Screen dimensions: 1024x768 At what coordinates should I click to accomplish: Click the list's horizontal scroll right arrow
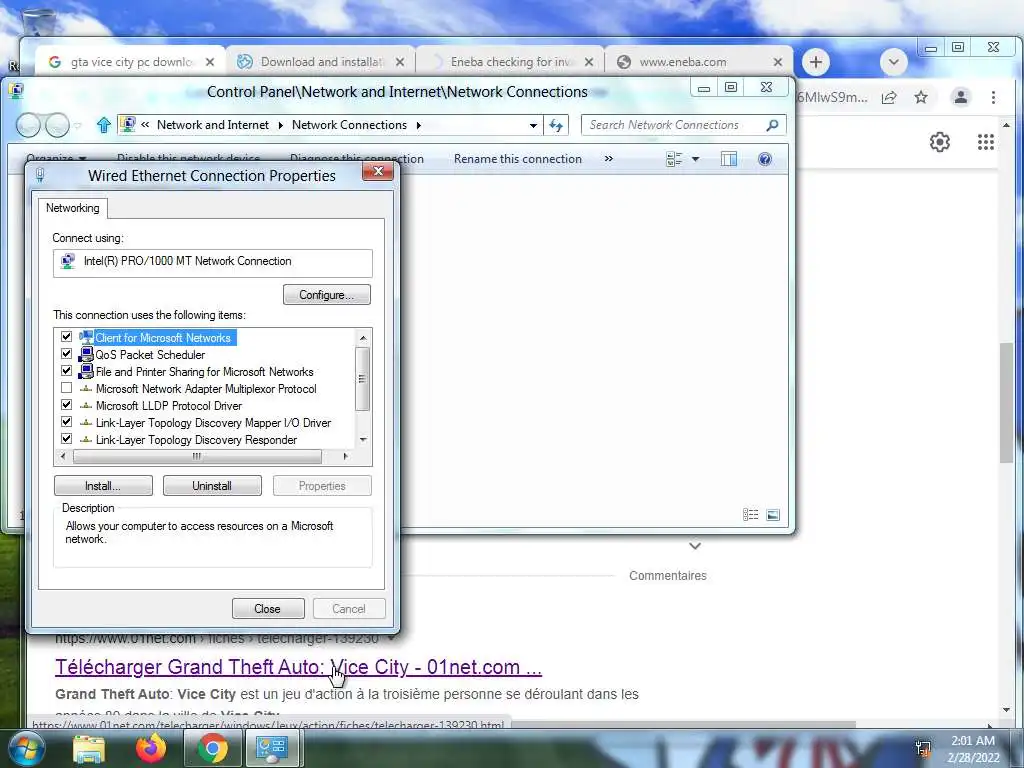(x=345, y=456)
